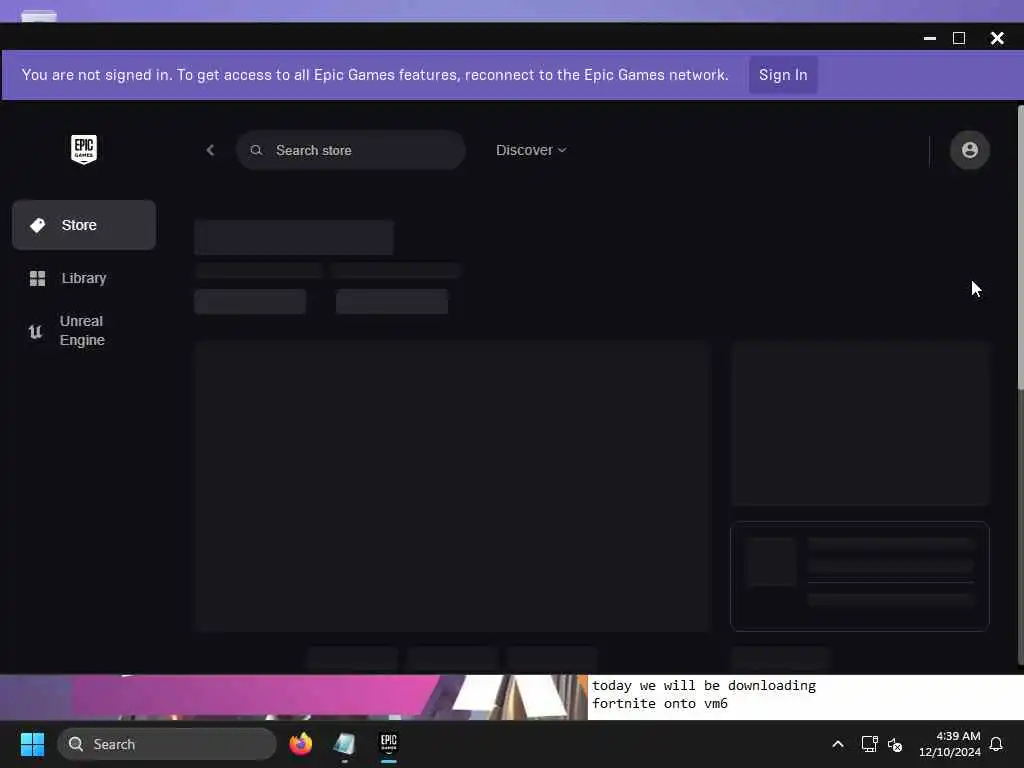Viewport: 1024px width, 768px height.
Task: Click the Epic Games logo in sidebar
Action: pos(84,150)
